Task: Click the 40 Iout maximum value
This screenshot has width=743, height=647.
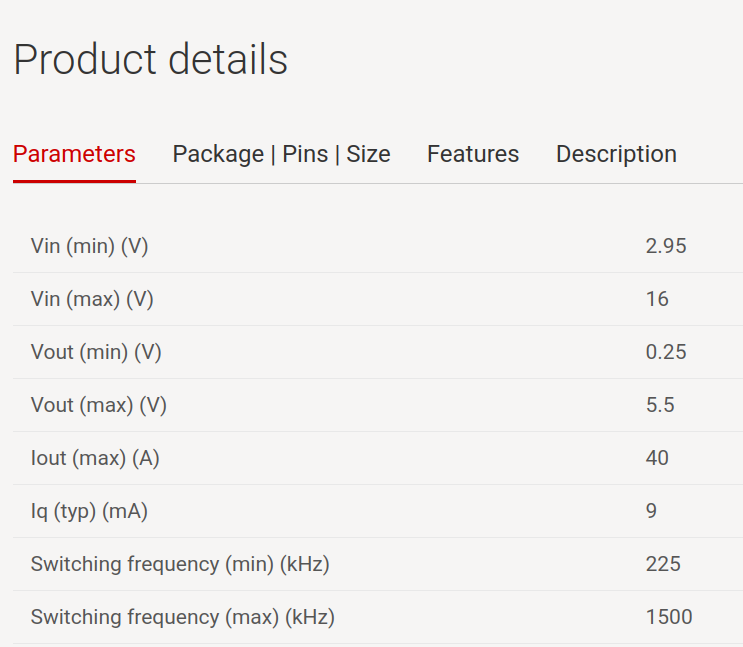Action: point(657,458)
